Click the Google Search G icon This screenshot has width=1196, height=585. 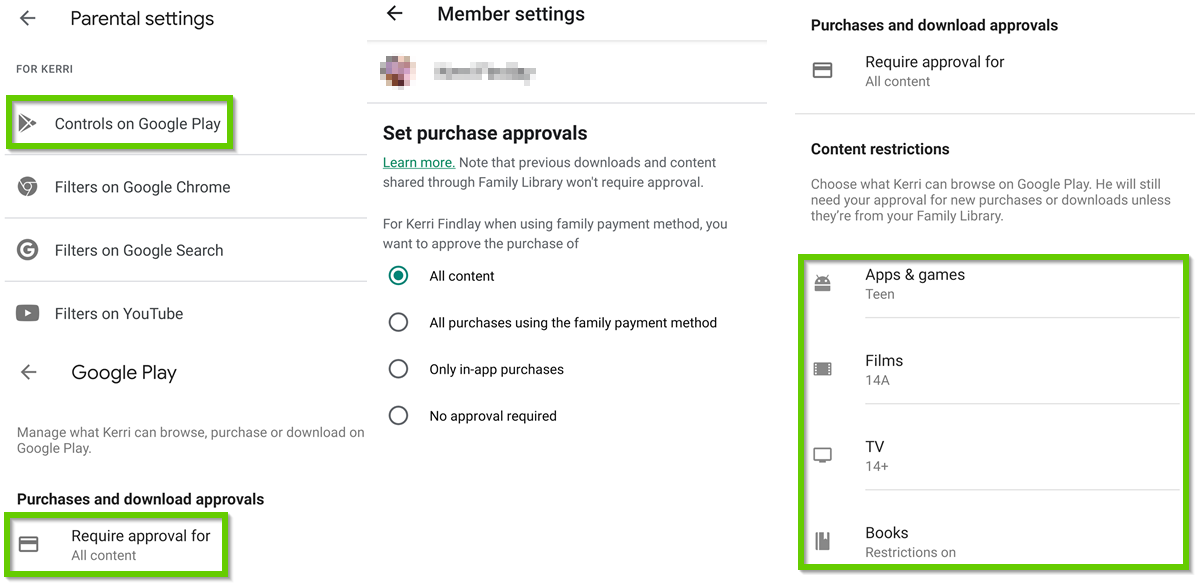click(x=27, y=250)
